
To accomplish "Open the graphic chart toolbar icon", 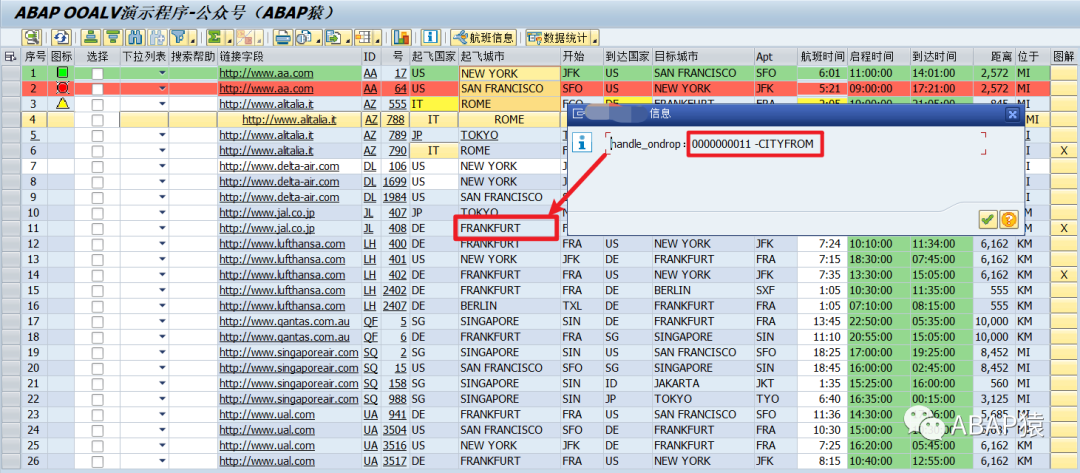I will tap(402, 37).
